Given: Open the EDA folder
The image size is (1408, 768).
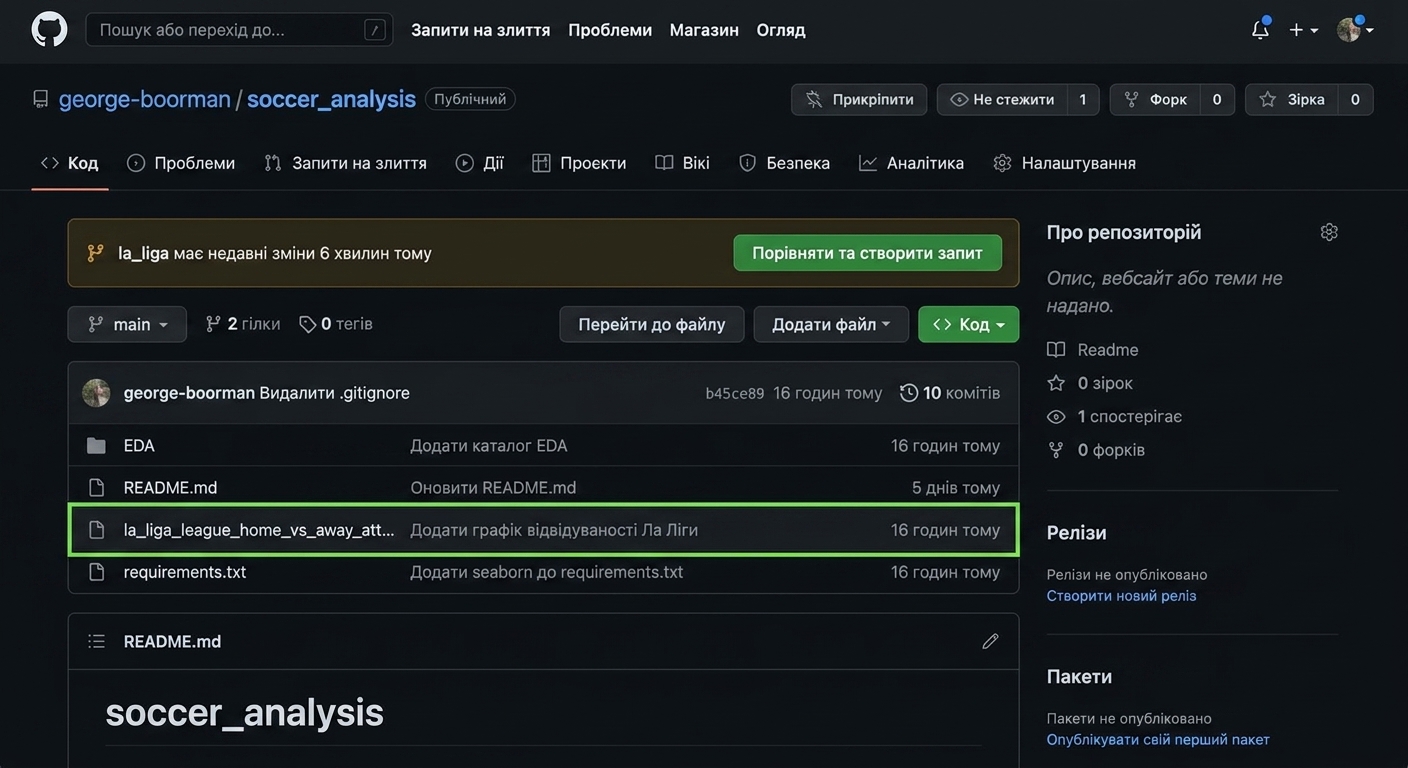Looking at the screenshot, I should (139, 446).
